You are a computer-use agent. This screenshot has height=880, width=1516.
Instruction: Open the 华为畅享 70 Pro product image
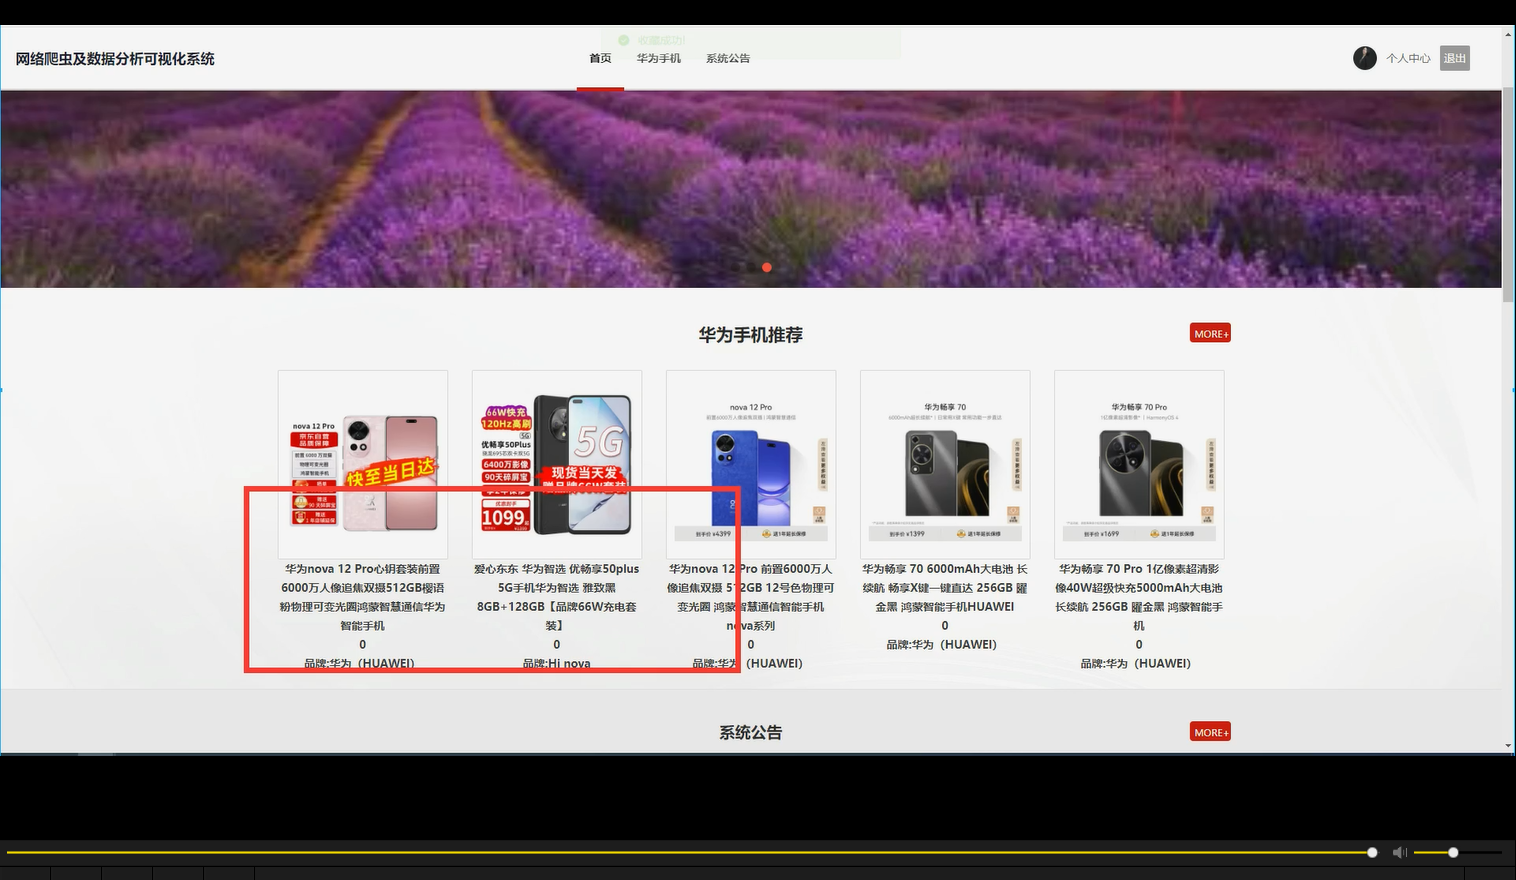1139,464
